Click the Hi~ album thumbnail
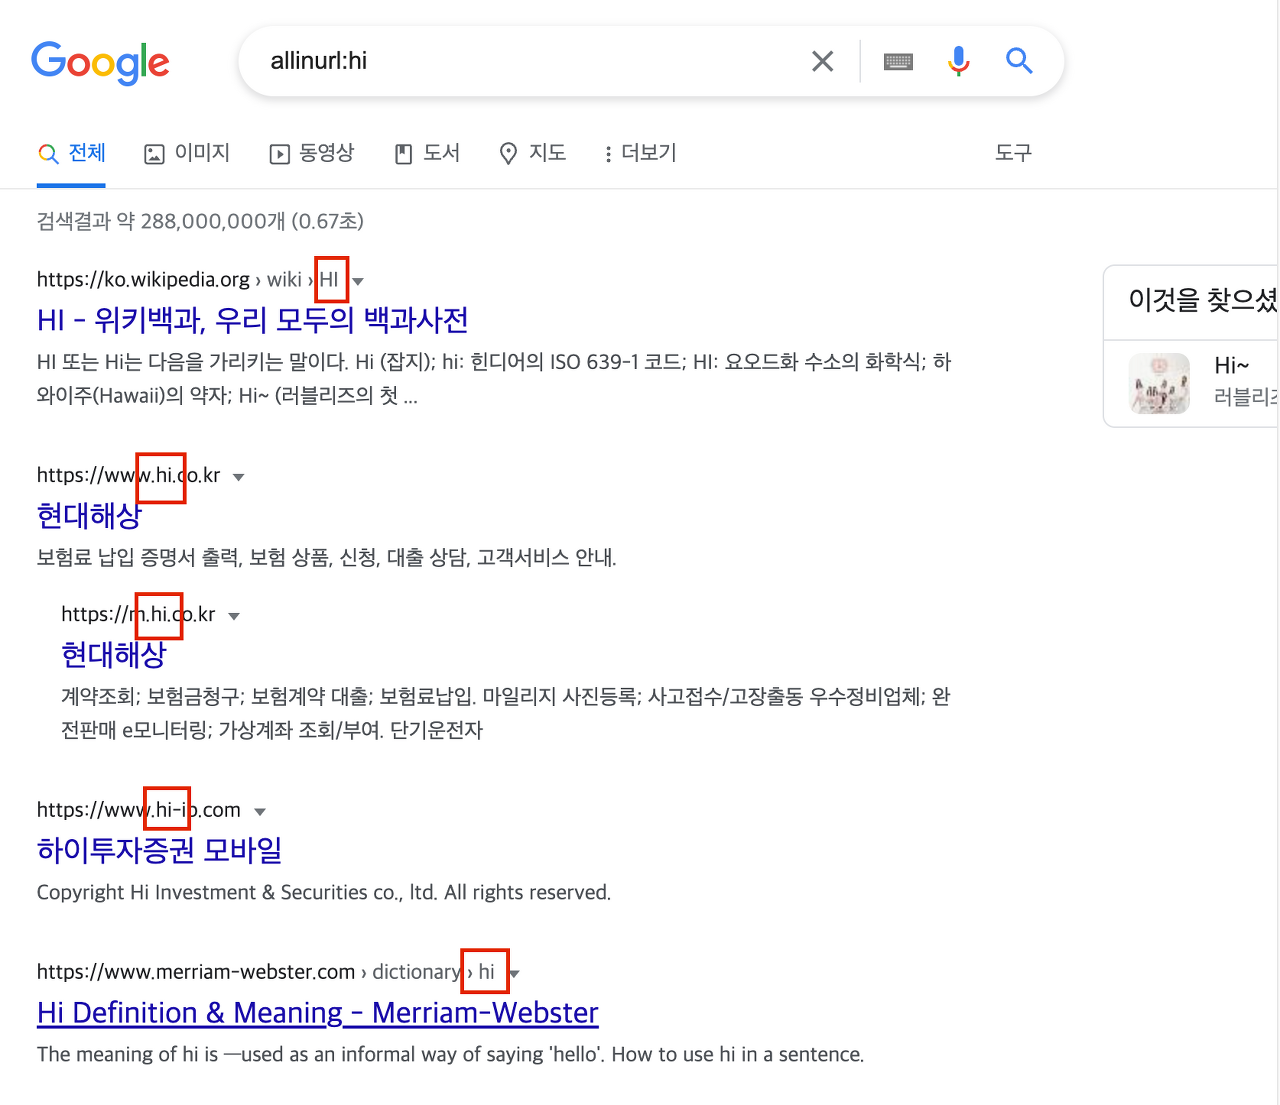The height and width of the screenshot is (1105, 1280). pos(1159,384)
